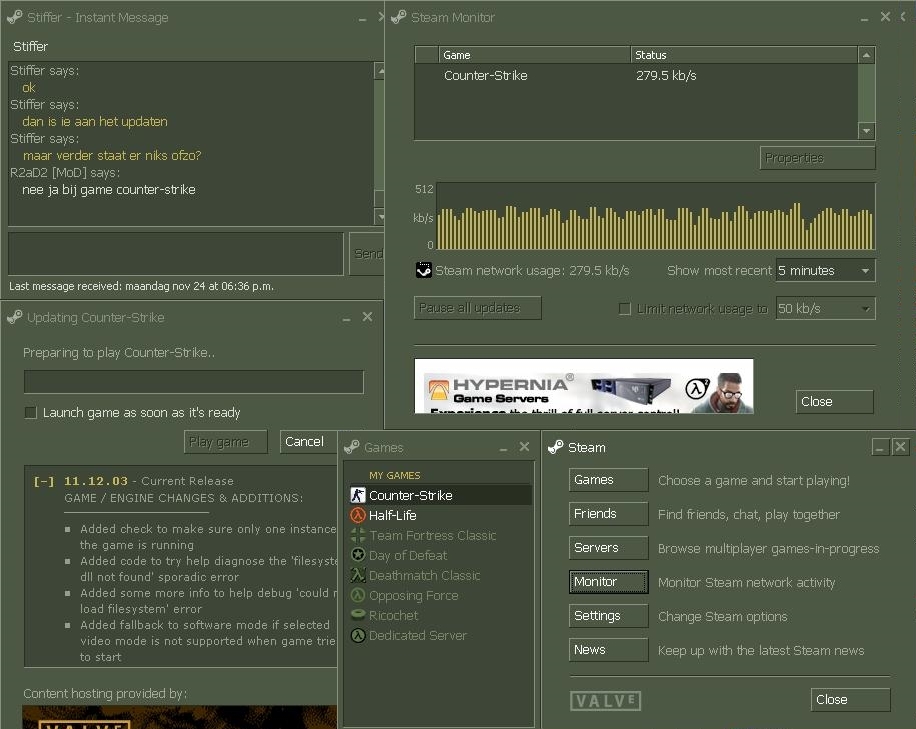Image resolution: width=916 pixels, height=729 pixels.
Task: Click Day of Defeat icon
Action: (358, 555)
